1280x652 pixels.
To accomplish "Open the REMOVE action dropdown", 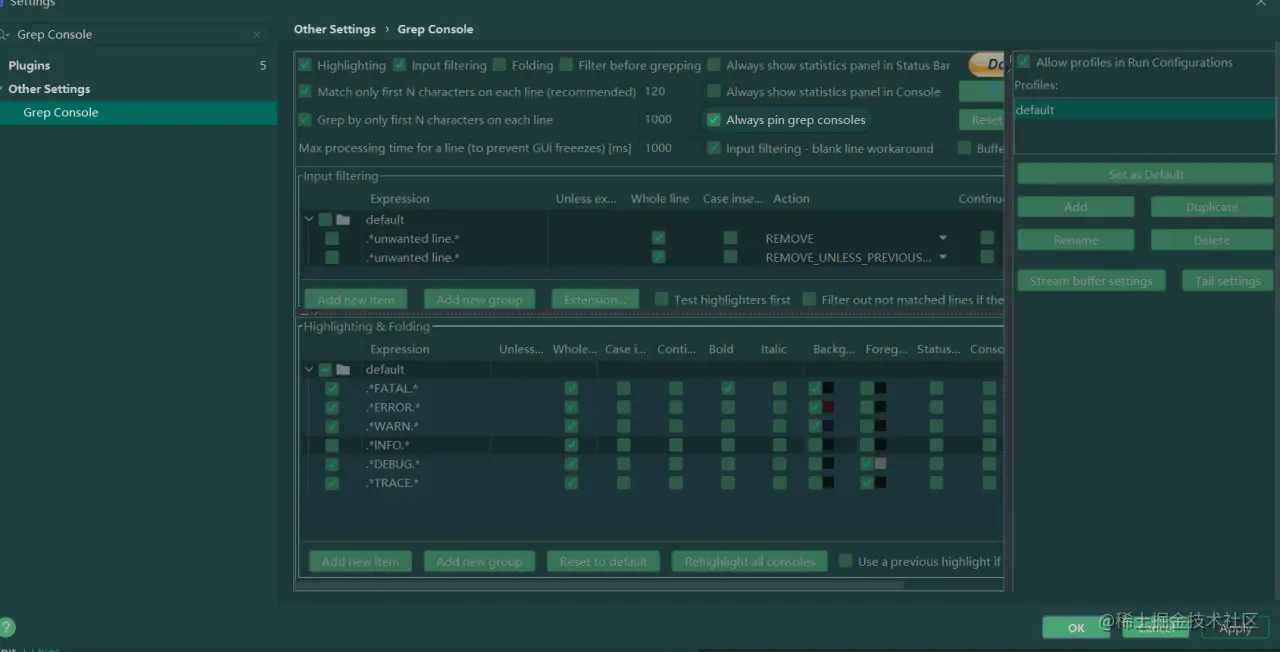I will click(942, 239).
